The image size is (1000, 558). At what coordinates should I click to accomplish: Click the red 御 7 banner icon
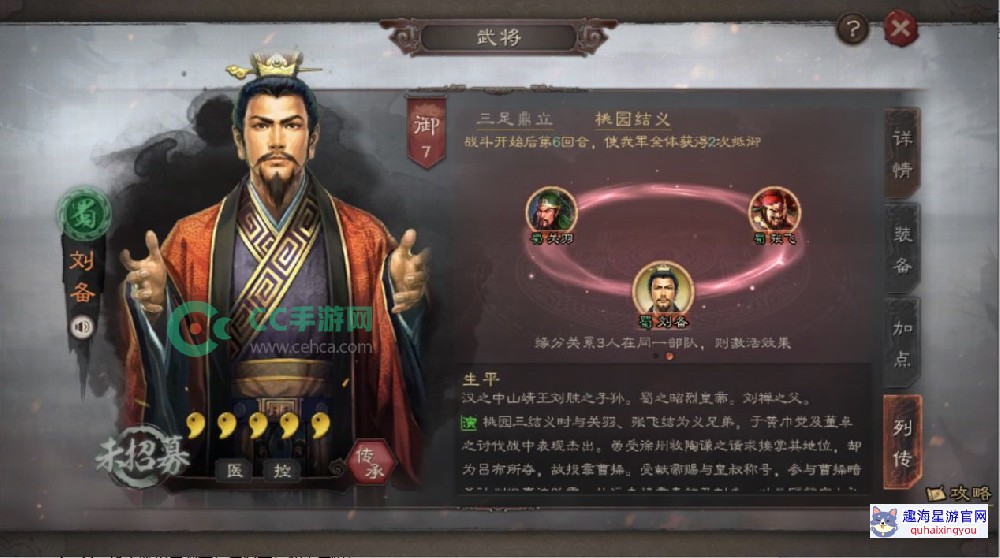pos(426,132)
